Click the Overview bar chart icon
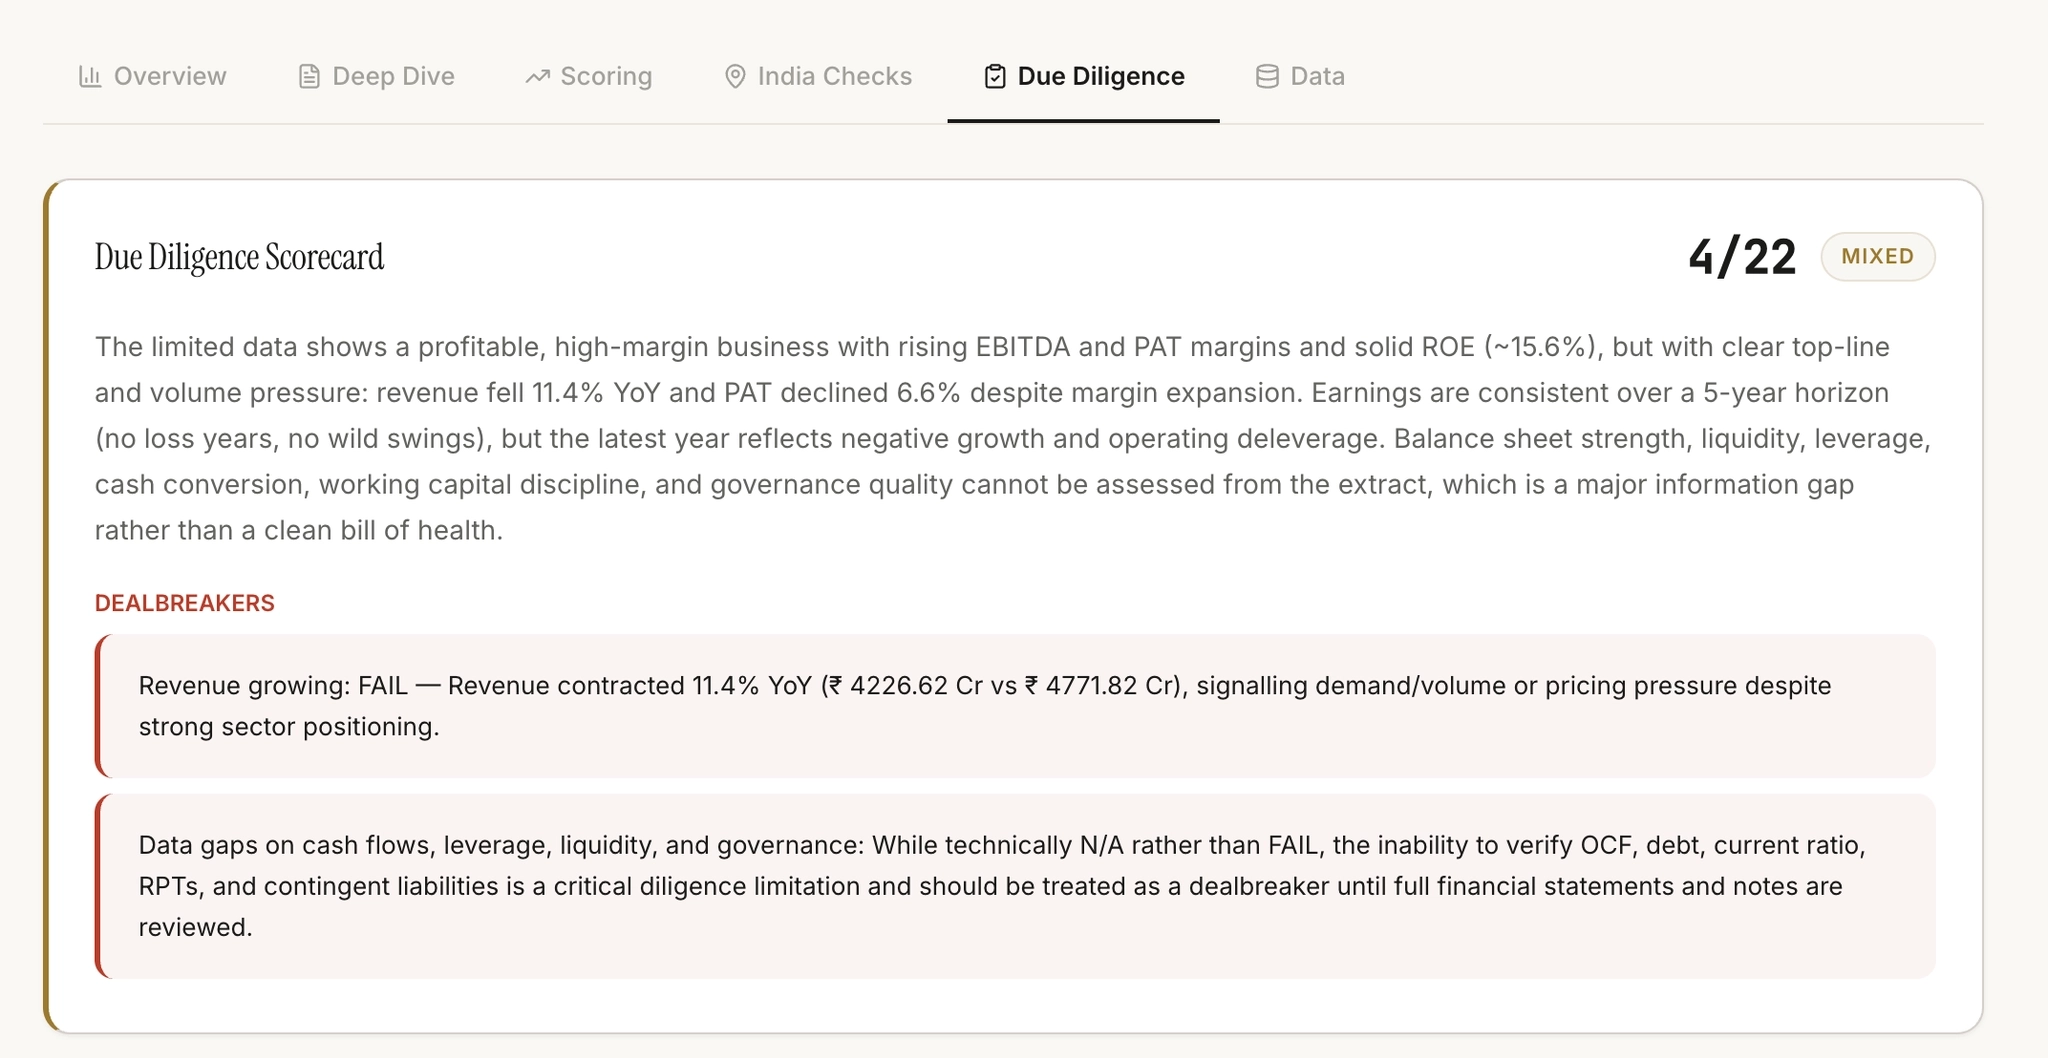The height and width of the screenshot is (1058, 2048). (90, 76)
